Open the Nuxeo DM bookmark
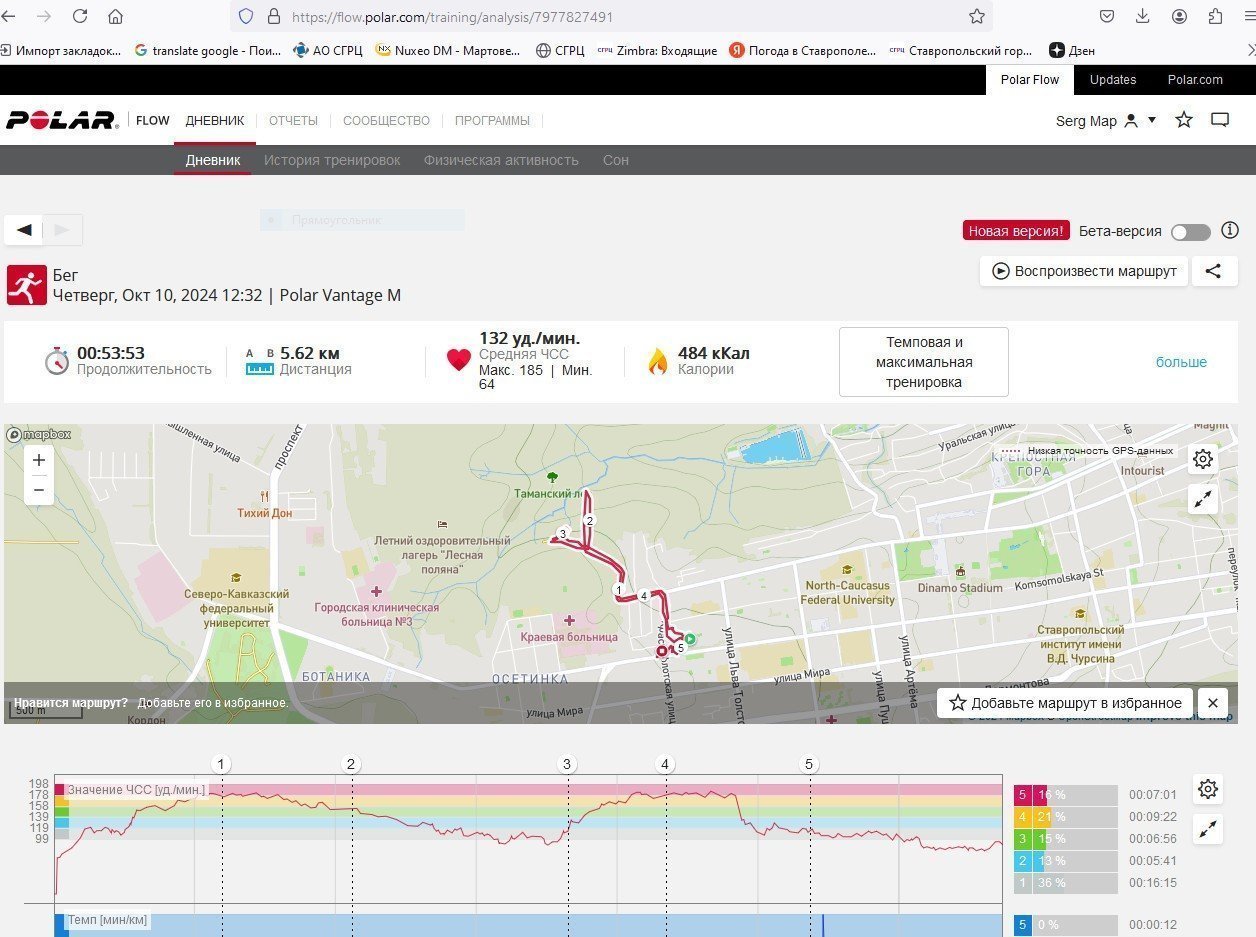1256x937 pixels. tap(448, 50)
